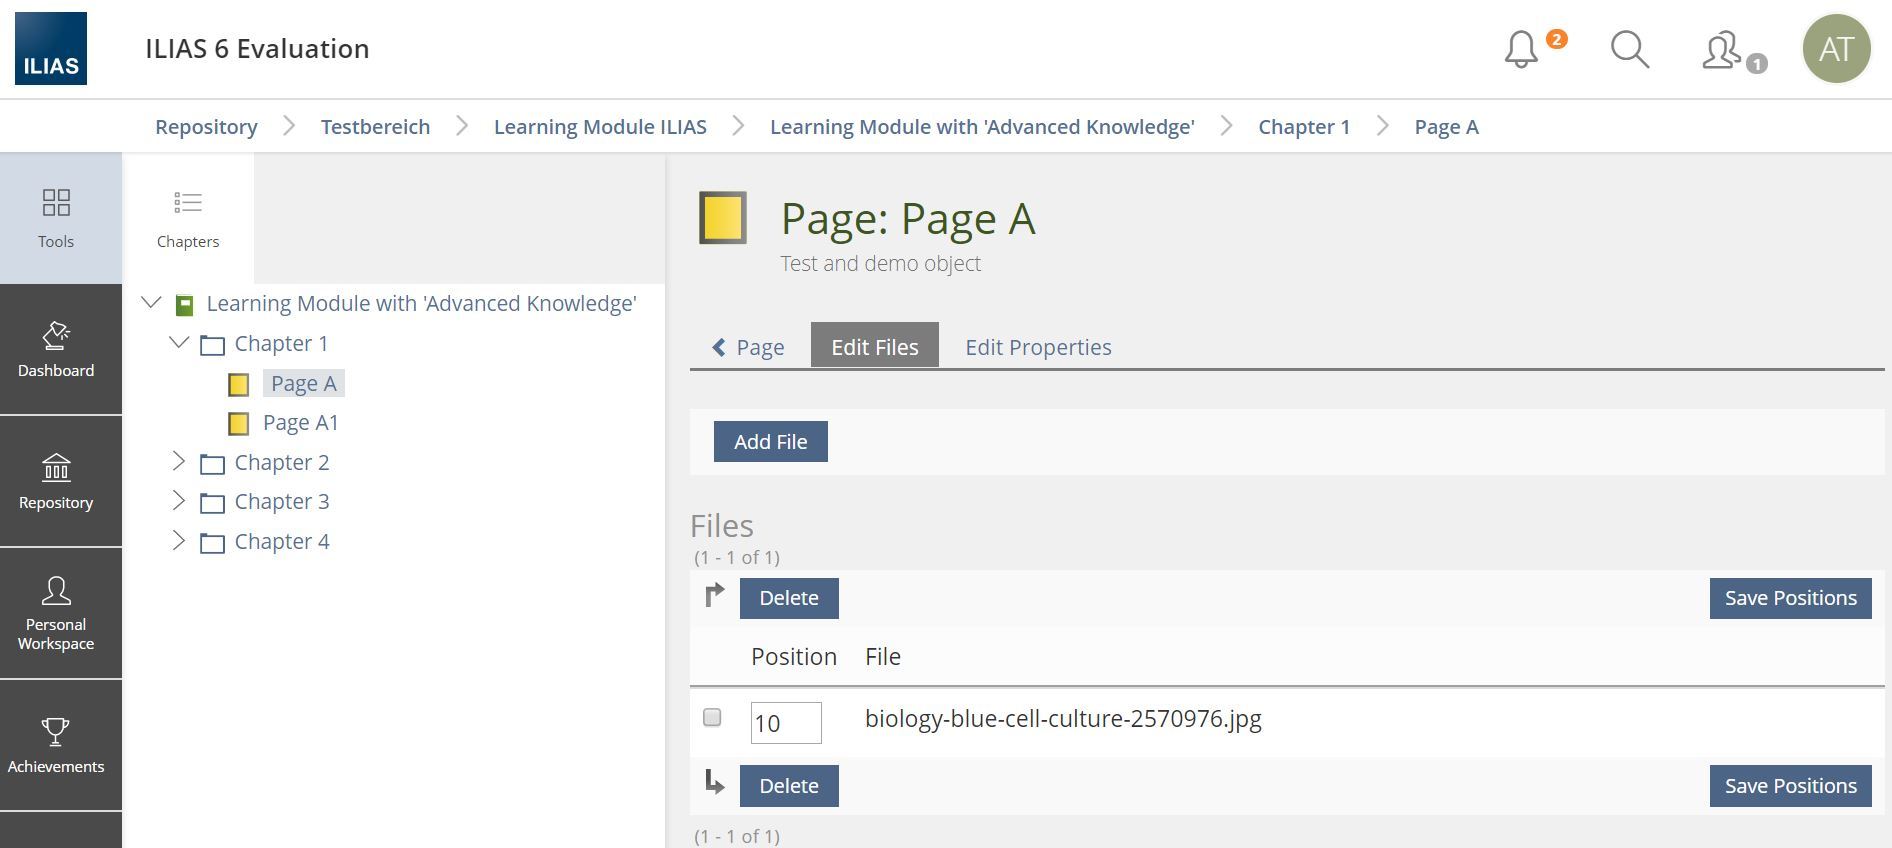Click the top Save Positions button
This screenshot has width=1892, height=848.
1789,598
